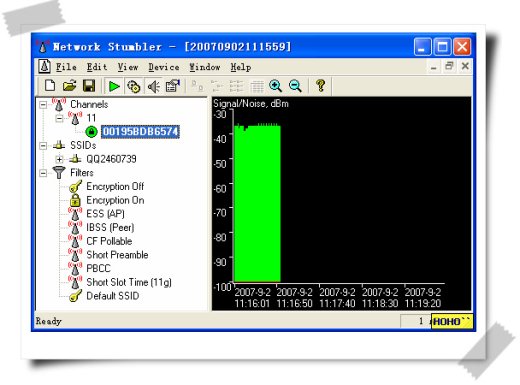Select the Short Preamble filter
The height and width of the screenshot is (385, 520).
tap(117, 255)
